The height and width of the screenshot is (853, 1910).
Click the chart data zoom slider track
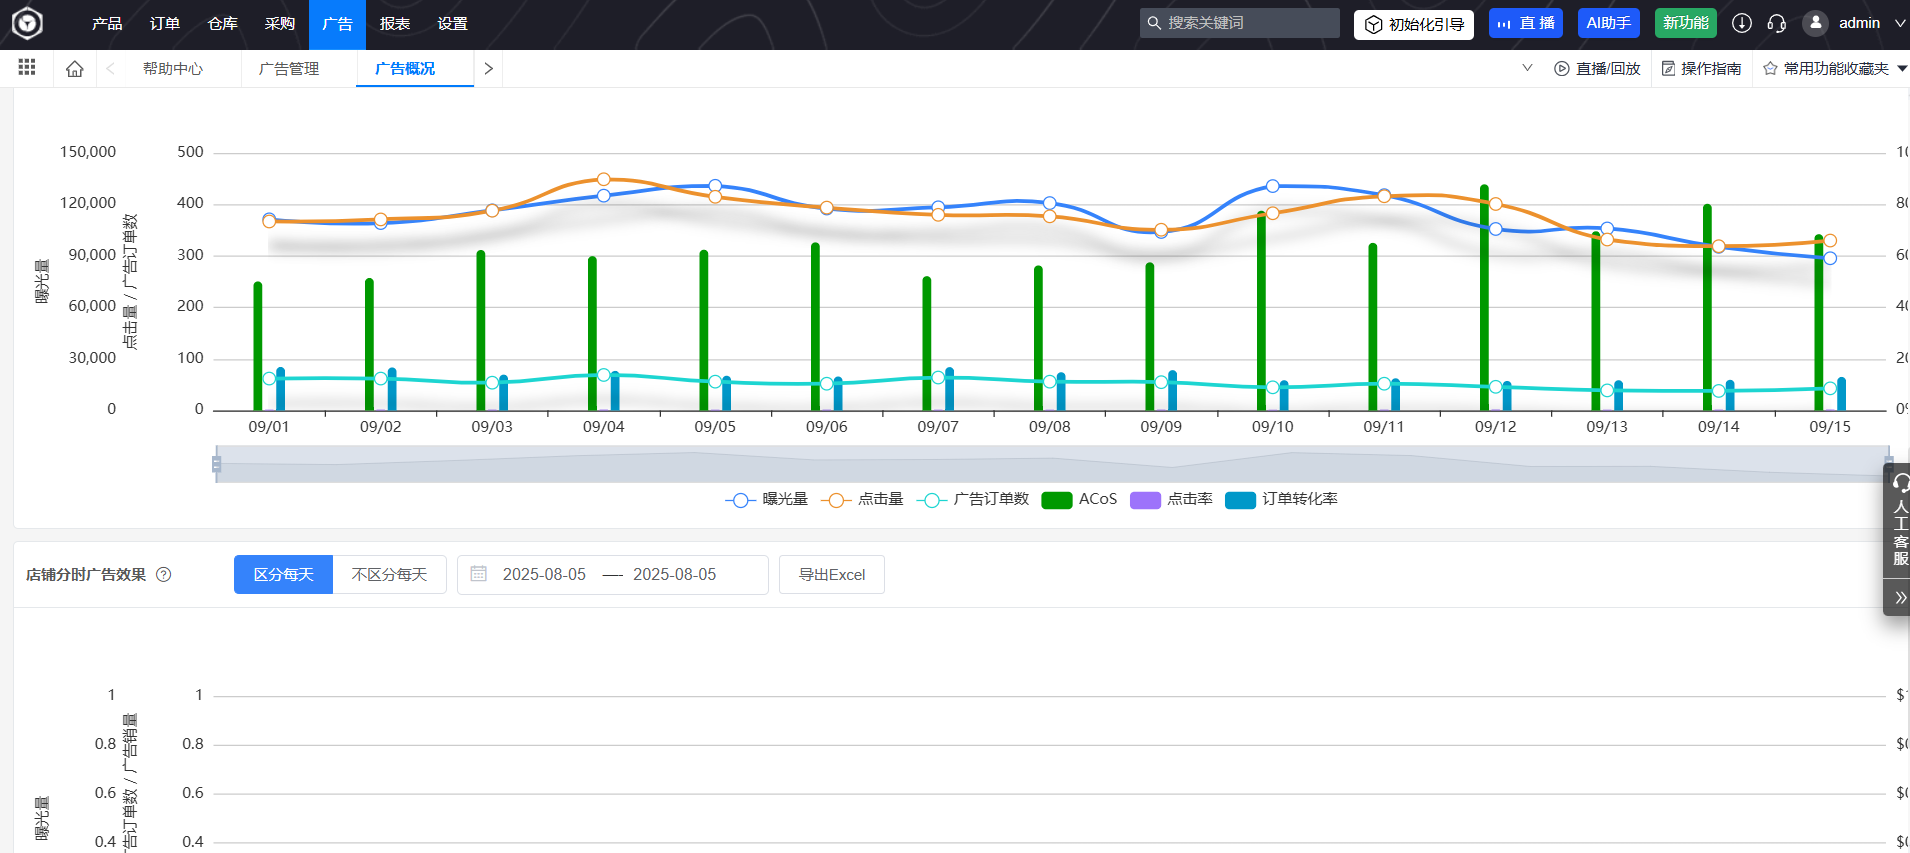click(1052, 464)
